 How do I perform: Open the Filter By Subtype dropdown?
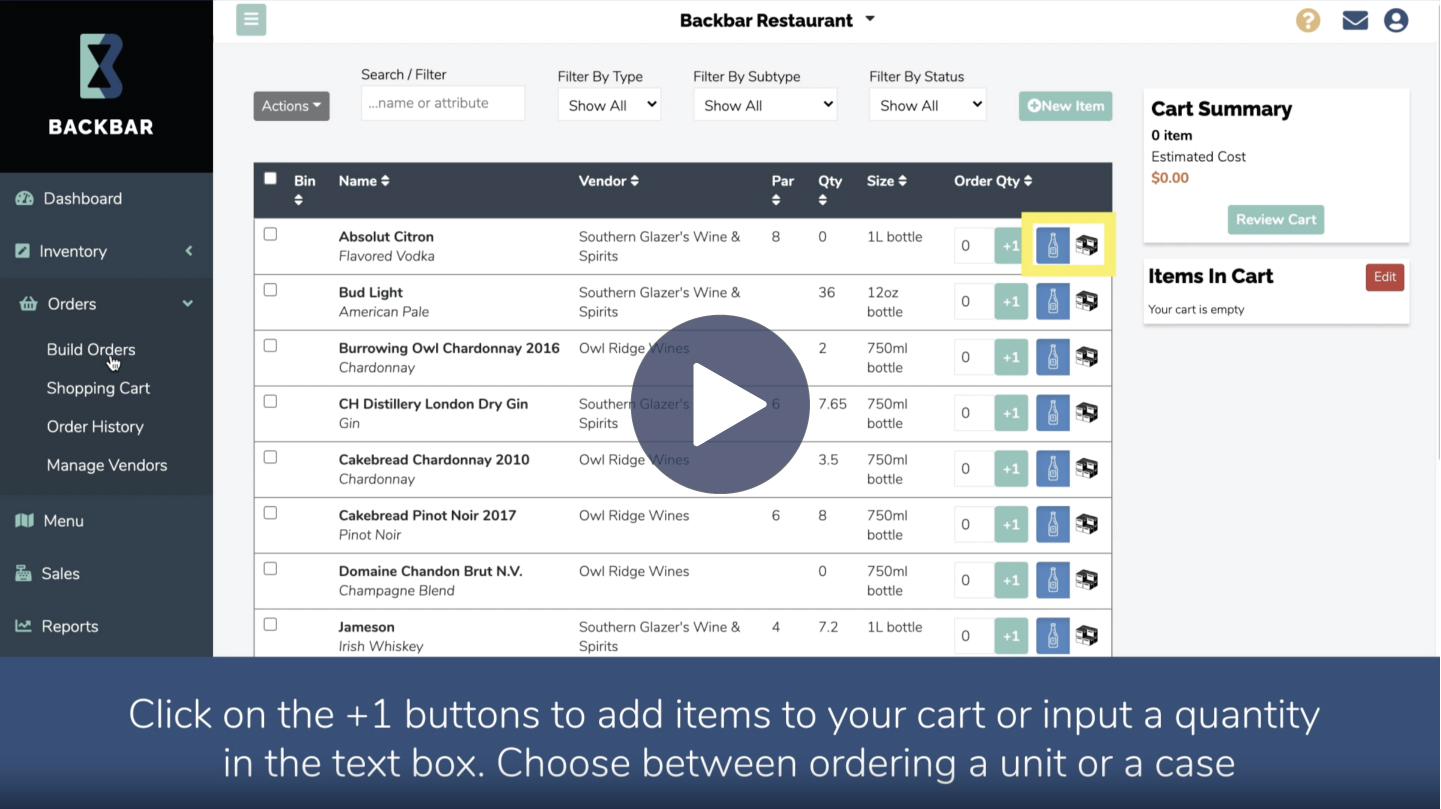click(765, 105)
